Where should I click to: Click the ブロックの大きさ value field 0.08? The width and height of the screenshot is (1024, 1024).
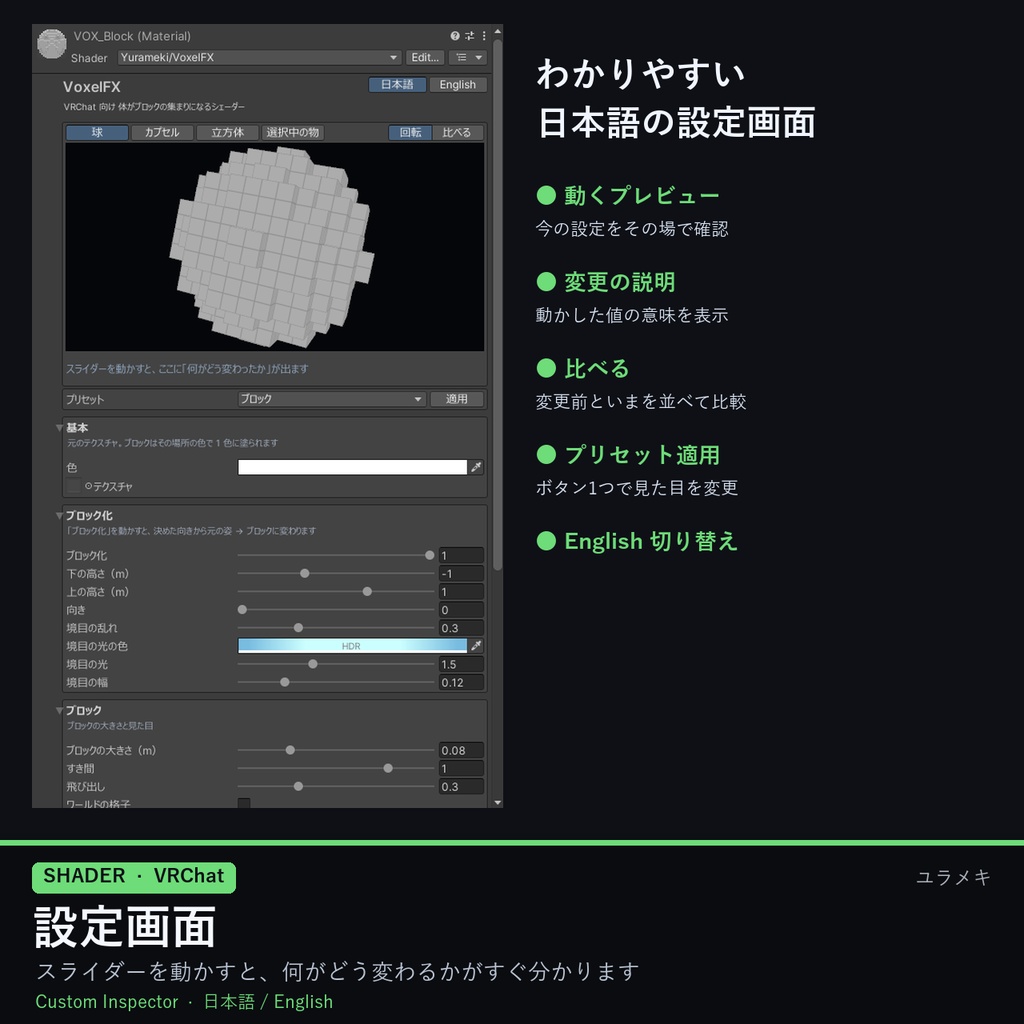pos(461,750)
